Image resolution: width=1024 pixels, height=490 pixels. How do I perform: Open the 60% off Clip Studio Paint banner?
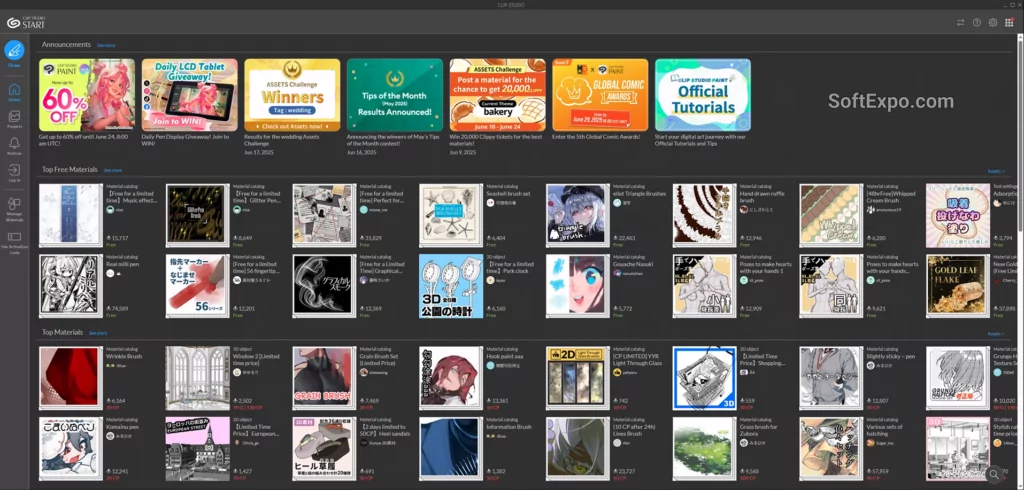86,94
